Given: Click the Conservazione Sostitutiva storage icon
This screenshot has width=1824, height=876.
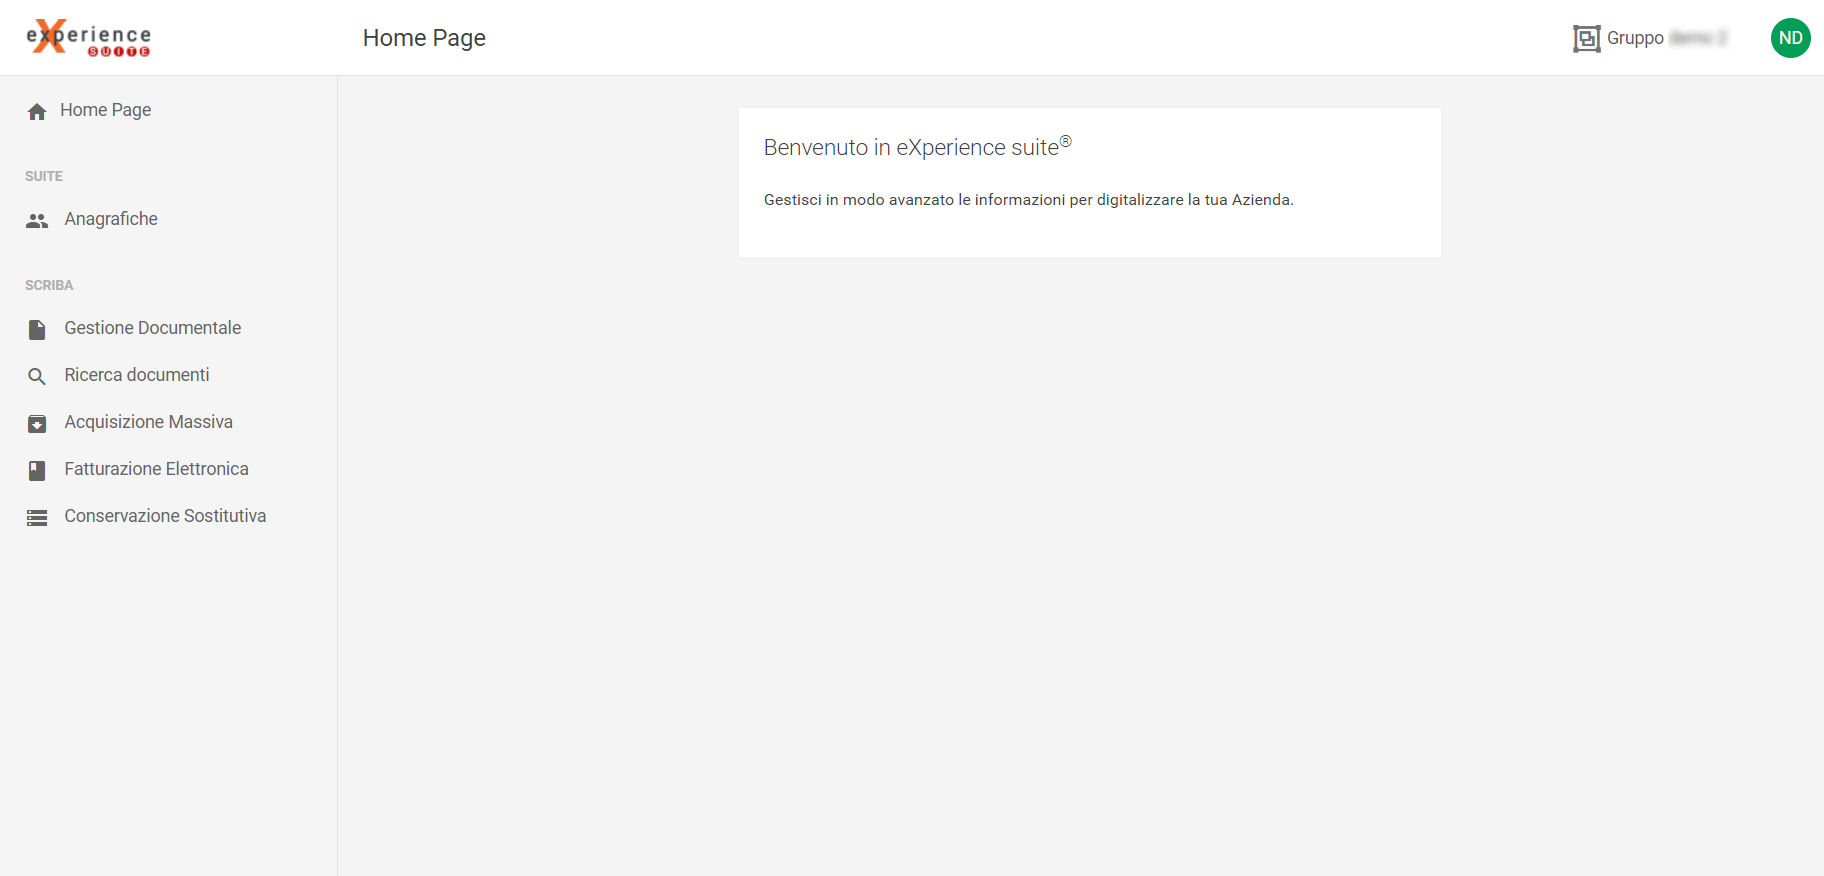Looking at the screenshot, I should 37,517.
